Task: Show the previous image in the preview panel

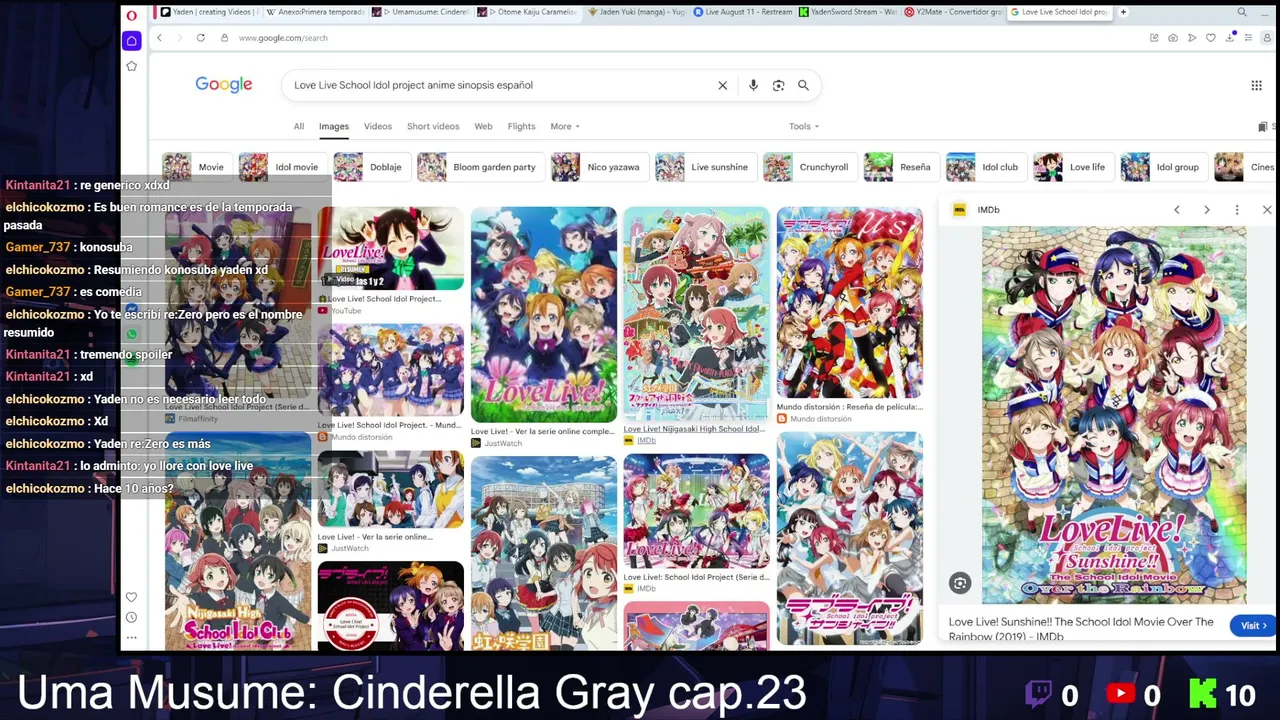Action: pos(1177,210)
